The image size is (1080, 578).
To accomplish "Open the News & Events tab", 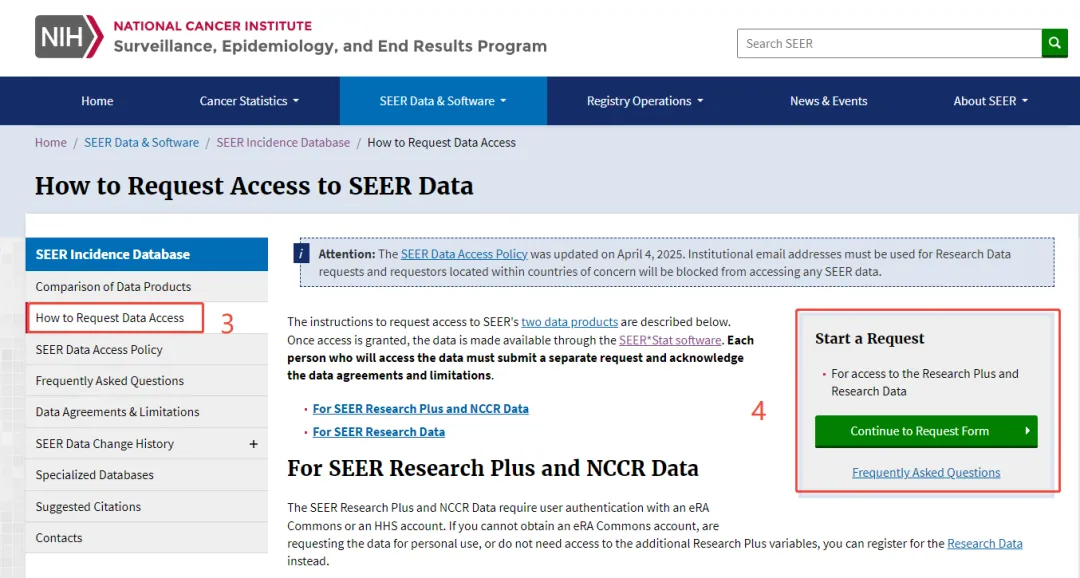I will click(829, 101).
